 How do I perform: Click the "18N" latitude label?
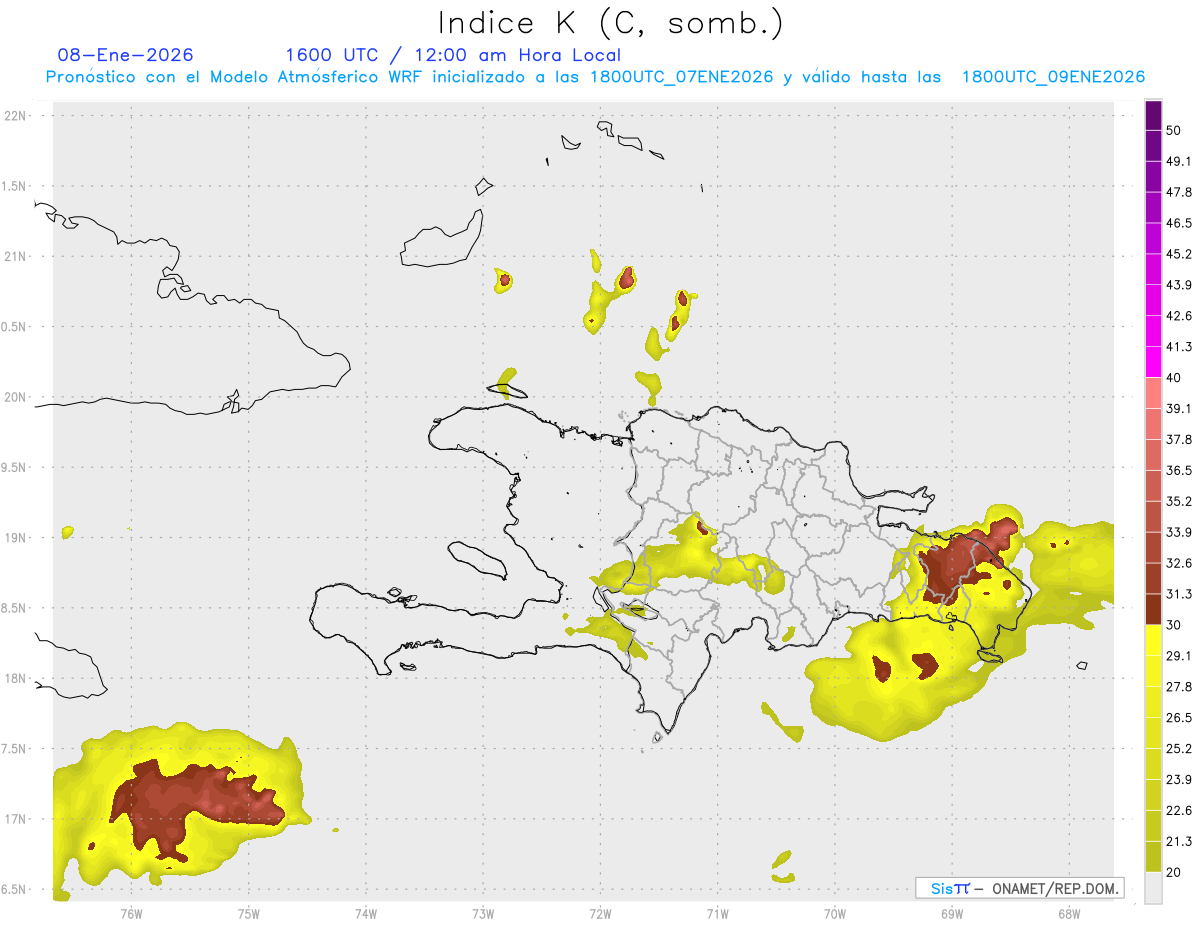point(15,678)
